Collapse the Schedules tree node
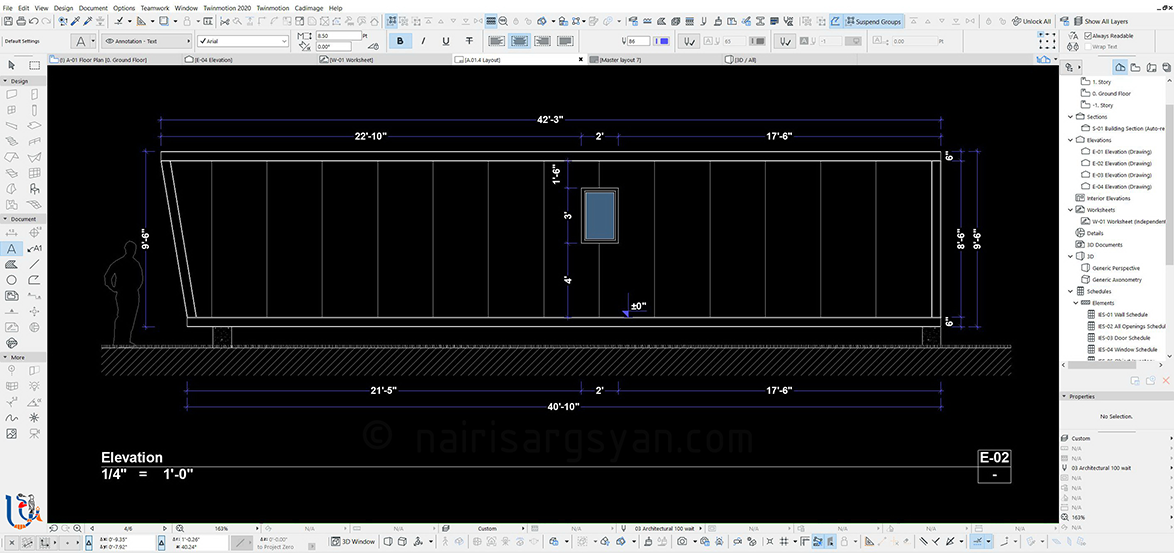The image size is (1174, 553). click(x=1070, y=291)
